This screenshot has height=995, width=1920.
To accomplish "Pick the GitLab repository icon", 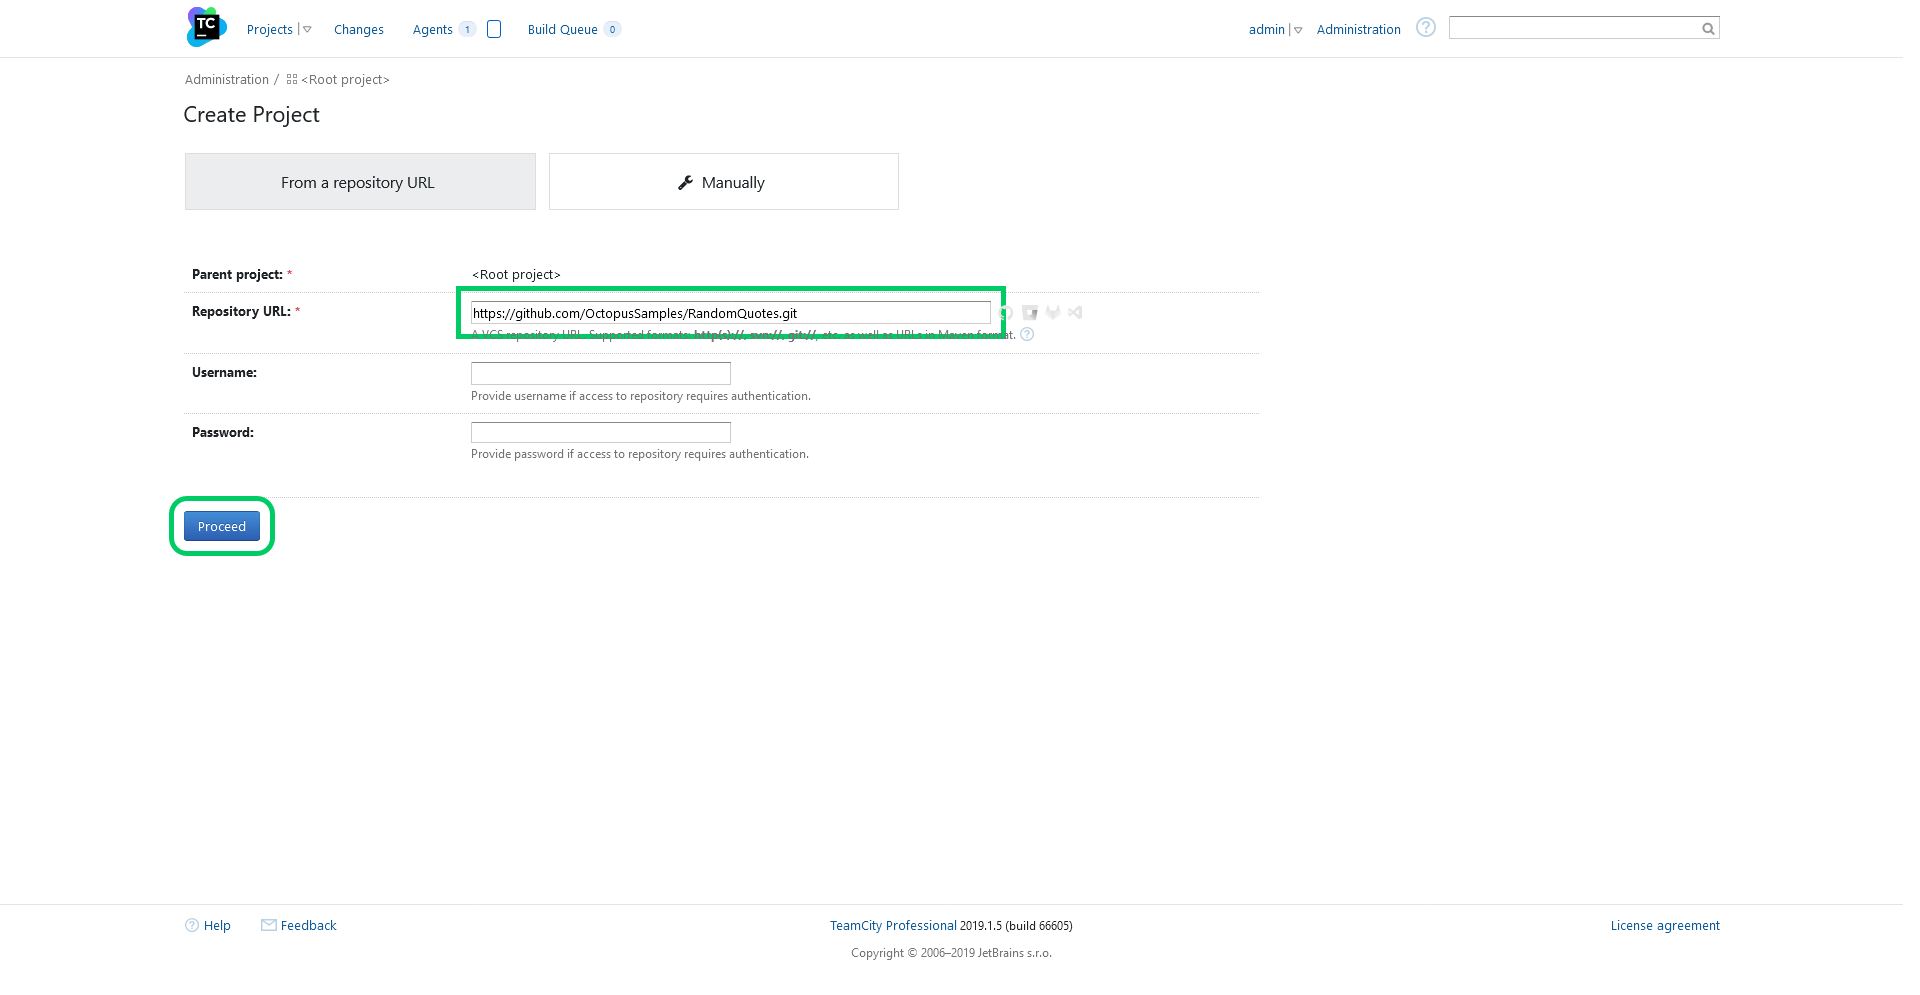I will (x=1053, y=313).
